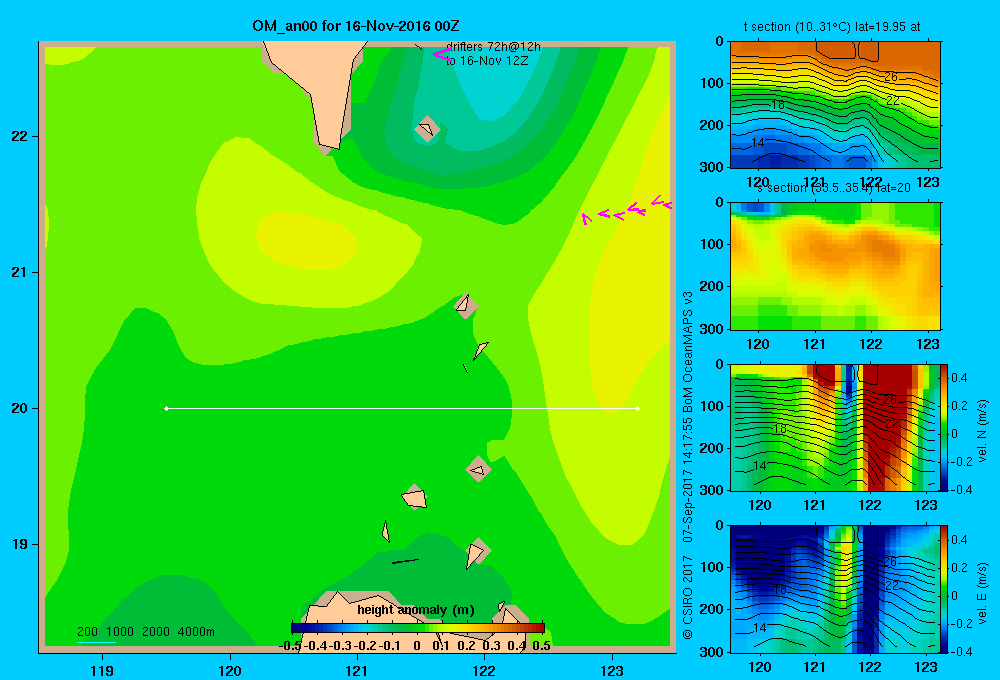This screenshot has height=680, width=1000.
Task: Click longitude label 123 on the main map
Action: tap(612, 670)
